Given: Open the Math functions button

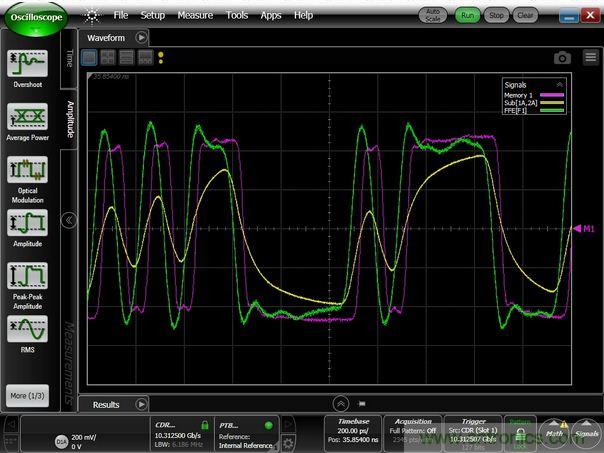Looking at the screenshot, I should click(x=555, y=432).
